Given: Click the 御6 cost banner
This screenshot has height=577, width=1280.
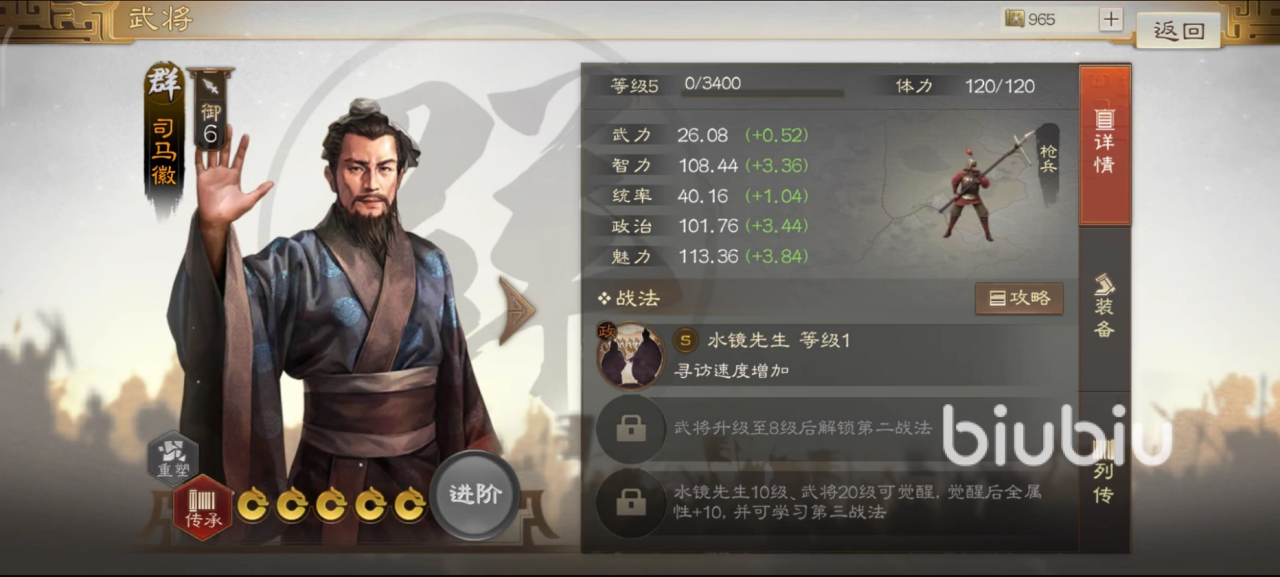Looking at the screenshot, I should [x=210, y=108].
